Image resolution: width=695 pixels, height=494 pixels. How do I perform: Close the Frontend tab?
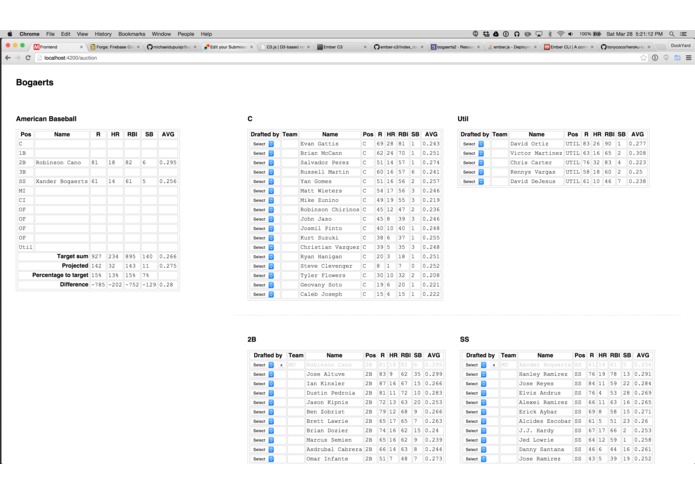pyautogui.click(x=81, y=47)
